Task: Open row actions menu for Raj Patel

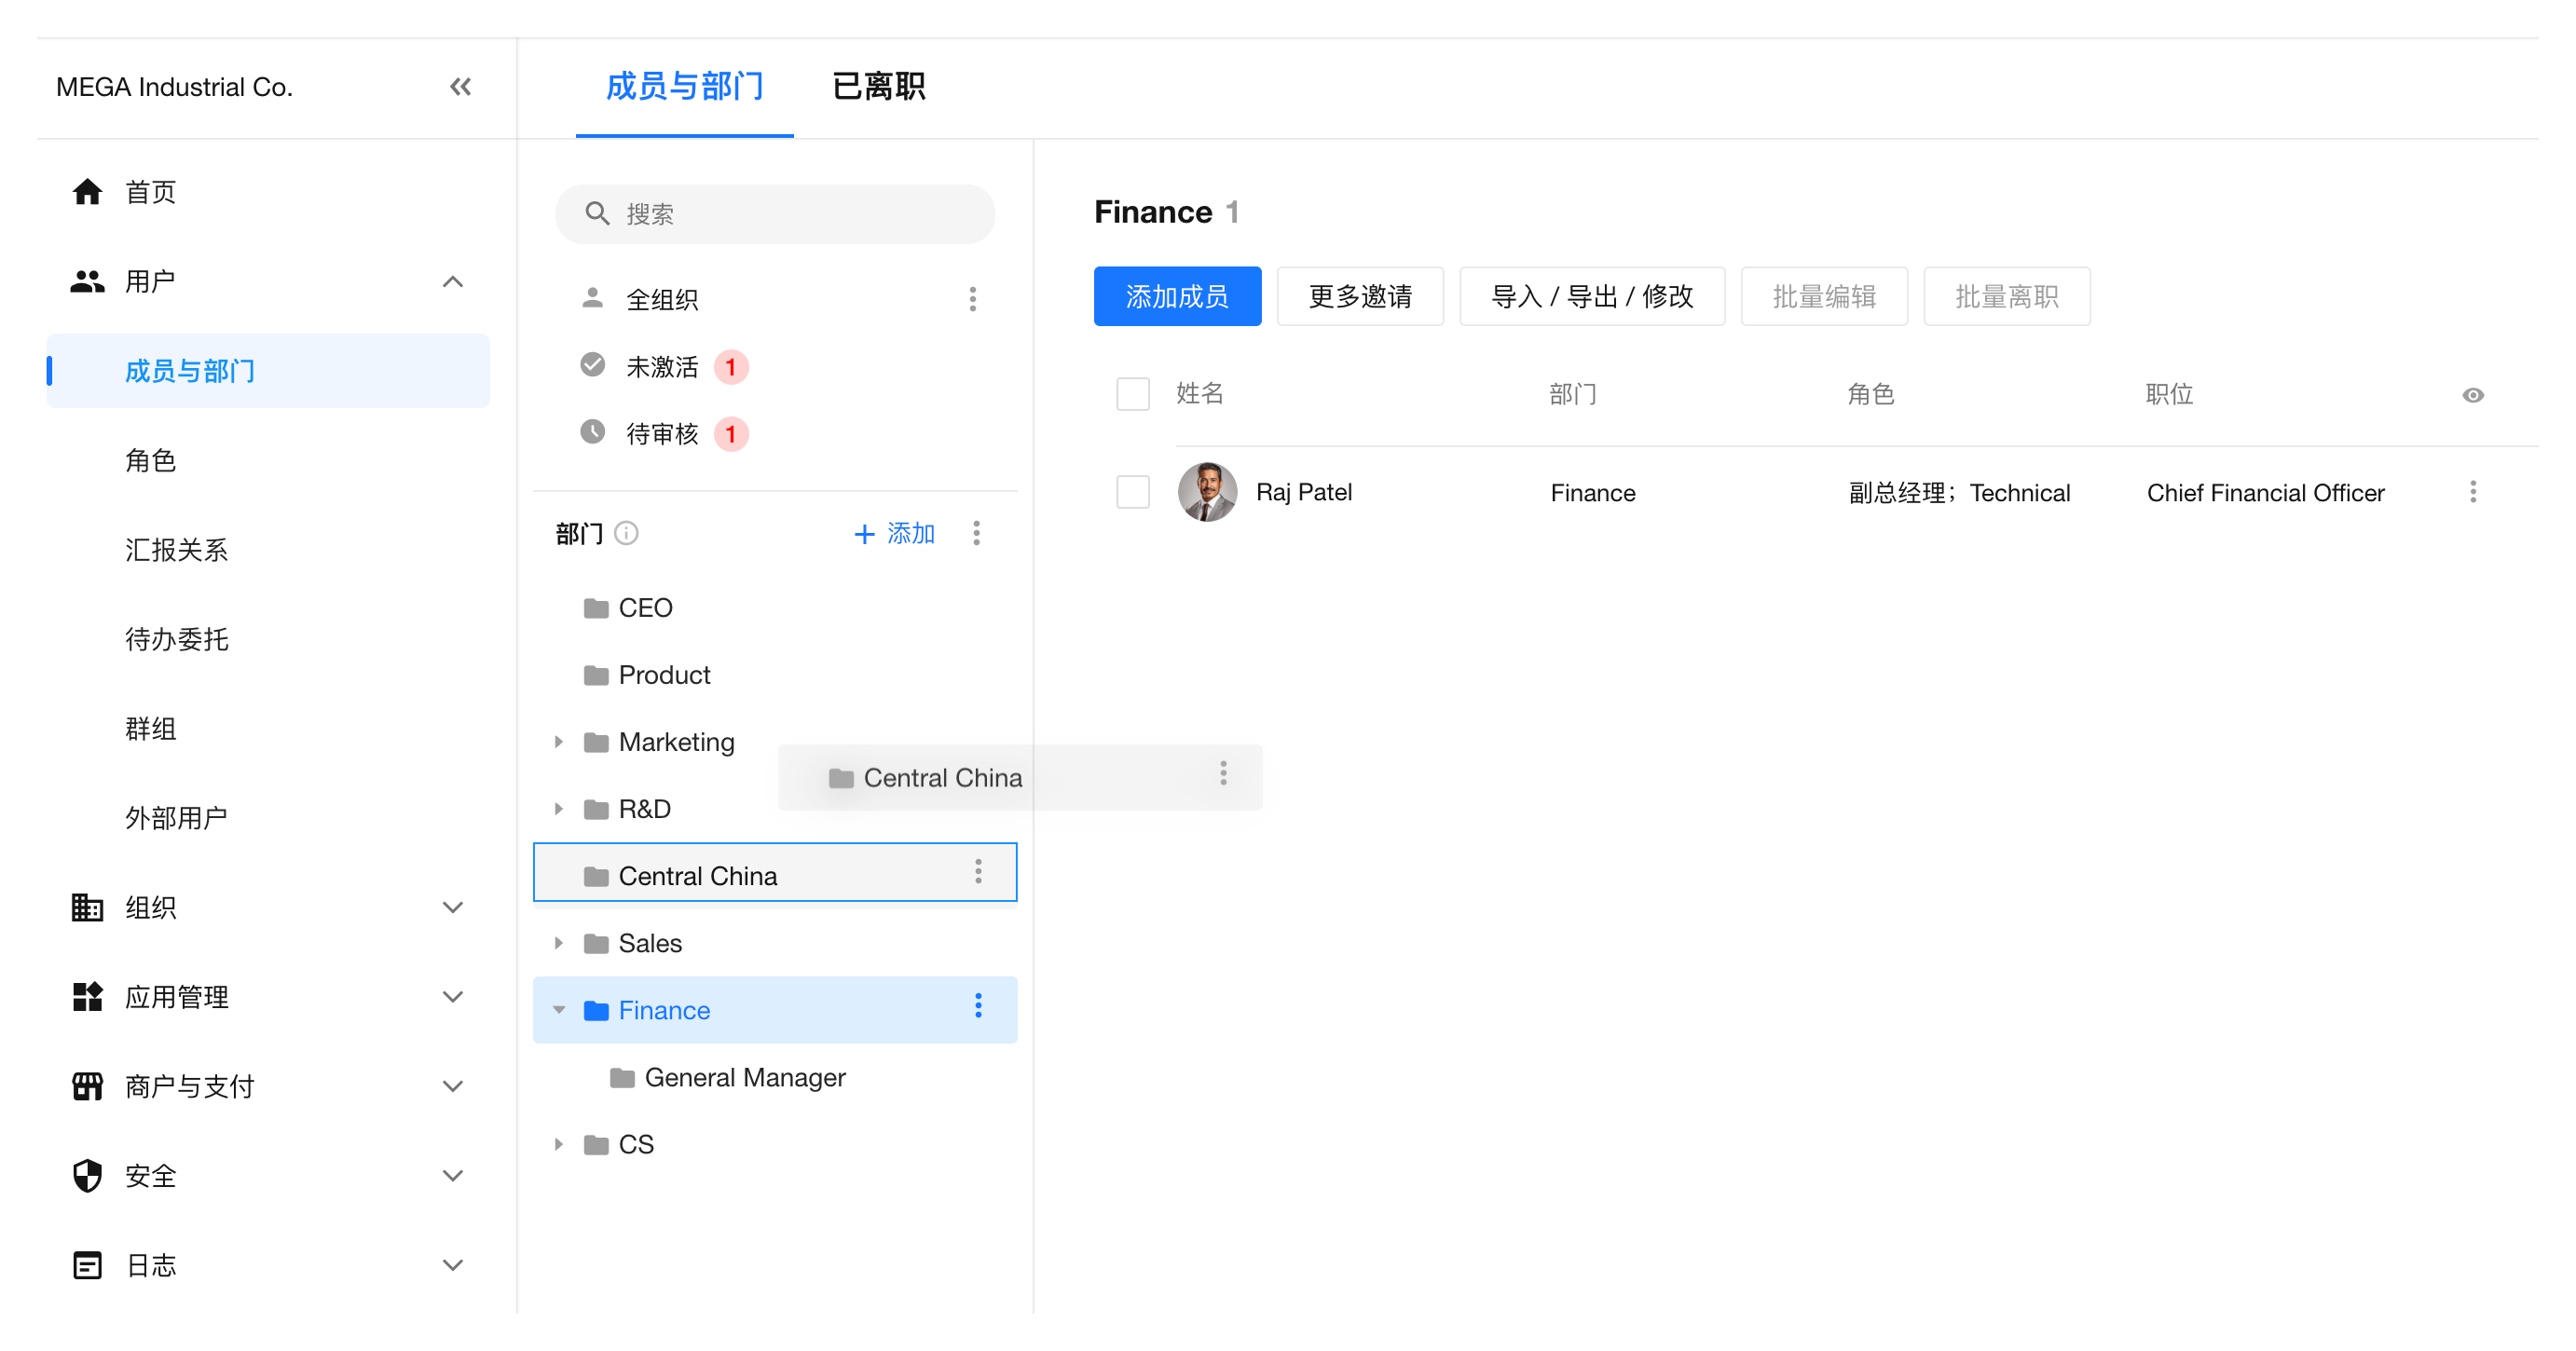Action: pyautogui.click(x=2472, y=492)
